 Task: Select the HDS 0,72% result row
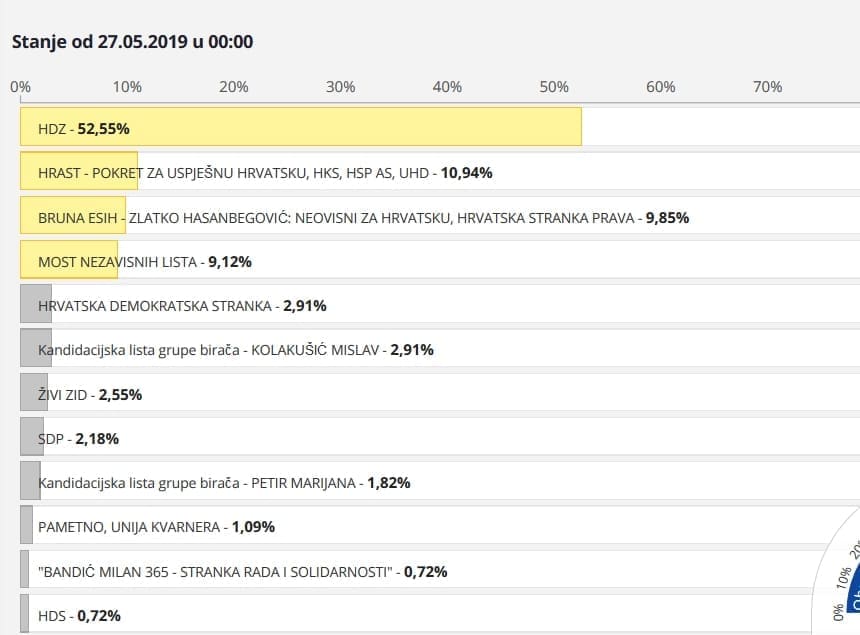click(79, 615)
